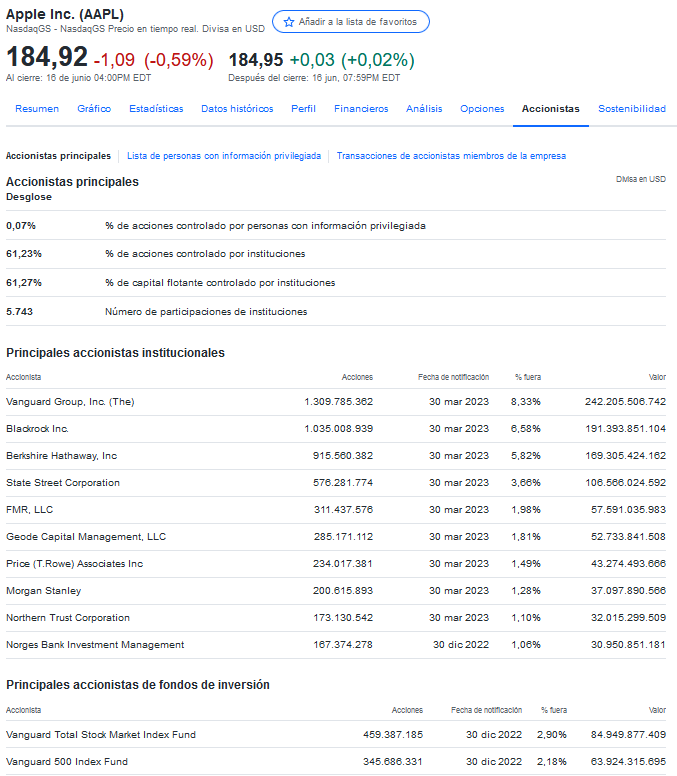
Task: Click State Street Corporation shareholder name
Action: coord(63,483)
